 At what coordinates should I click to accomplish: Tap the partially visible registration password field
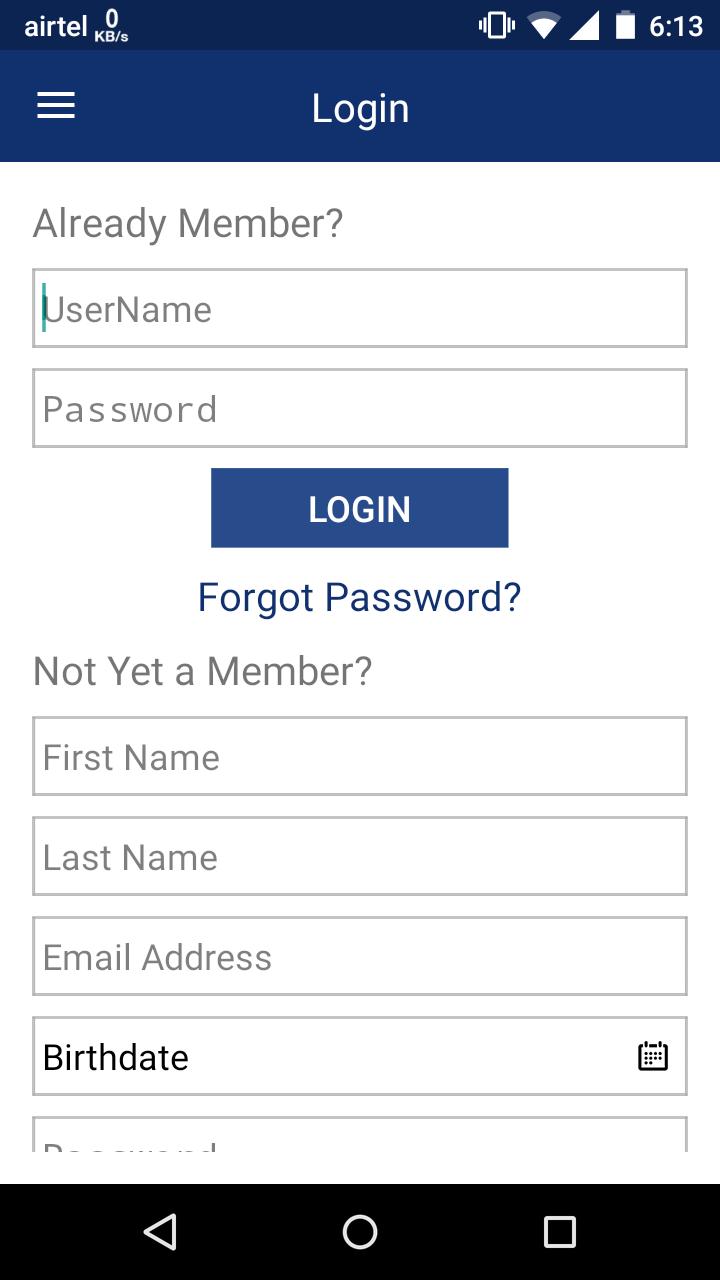360,1137
